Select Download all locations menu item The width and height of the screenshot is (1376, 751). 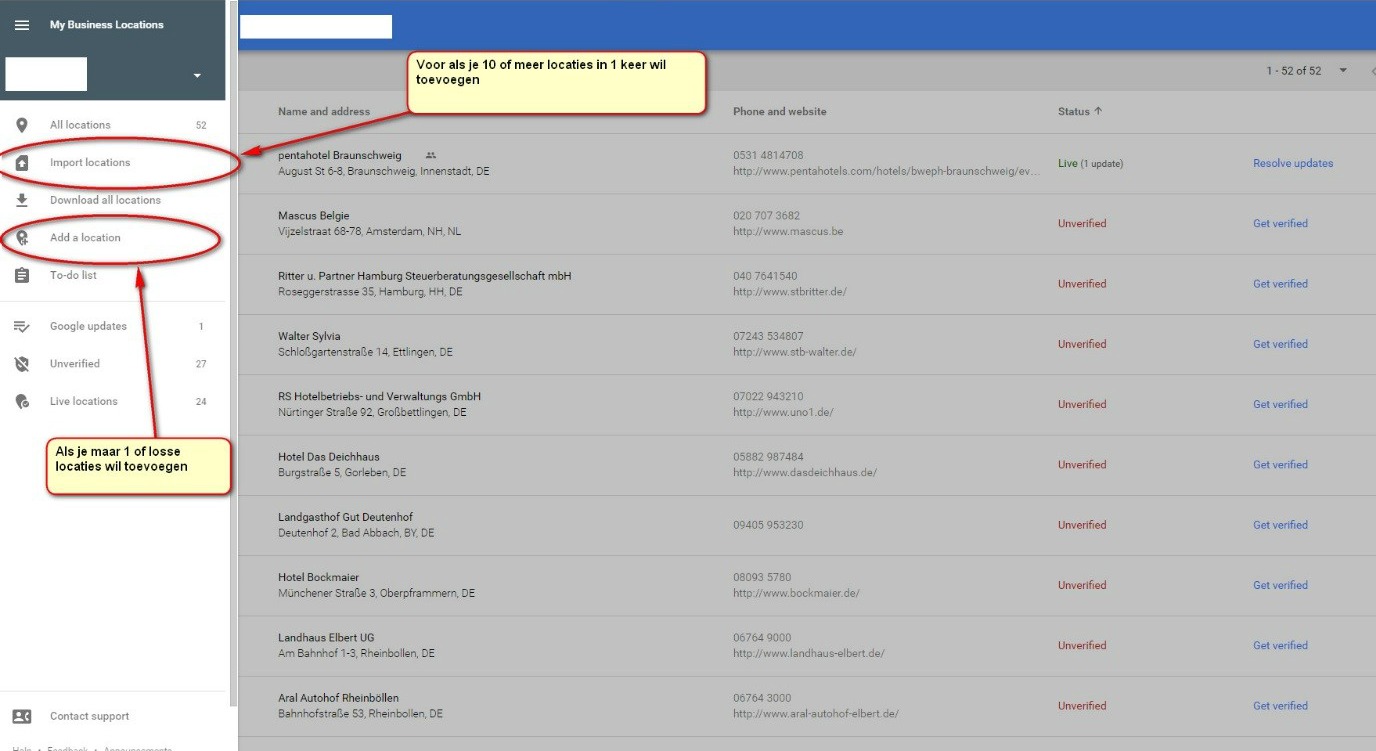coord(105,200)
